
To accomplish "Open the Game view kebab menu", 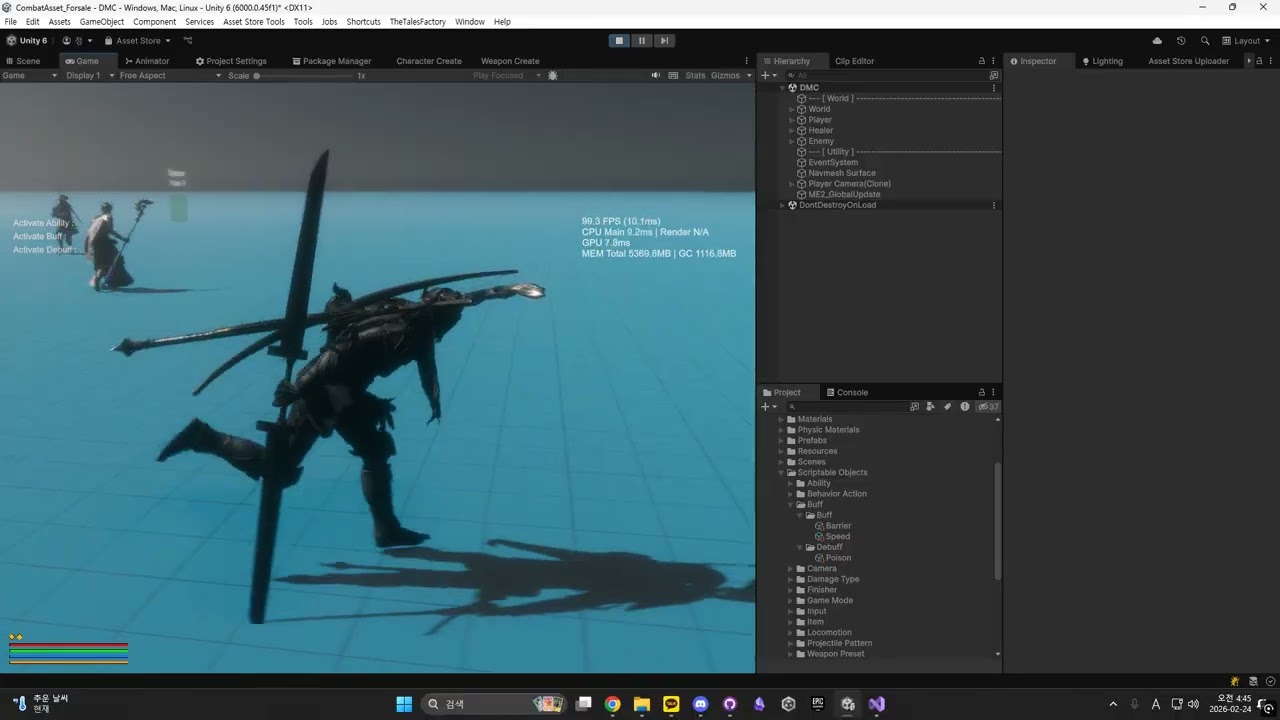I will [746, 61].
